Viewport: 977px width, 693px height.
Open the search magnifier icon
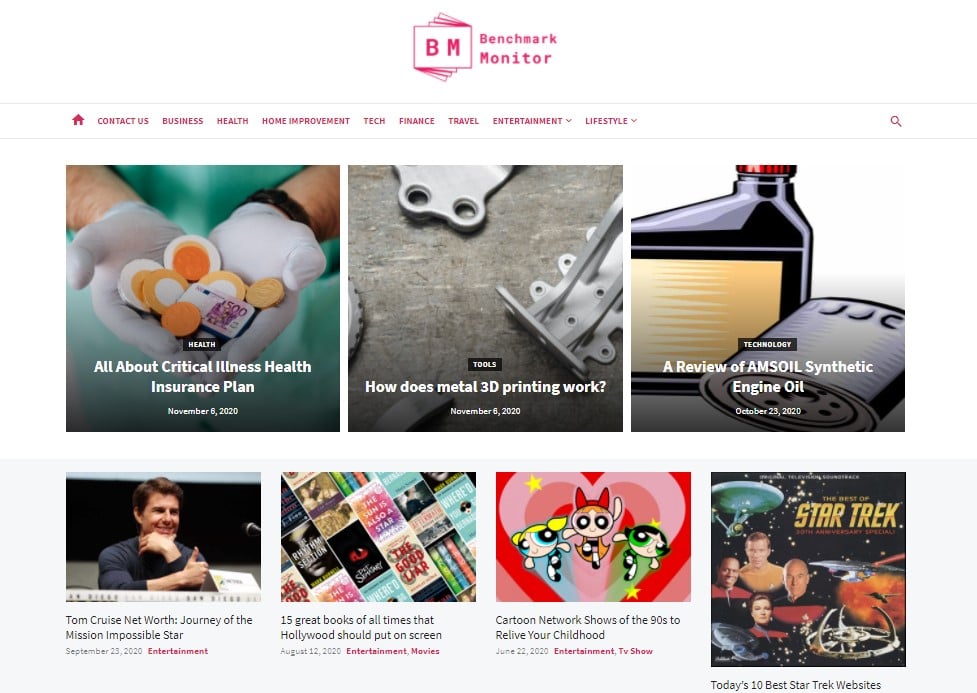pos(895,121)
